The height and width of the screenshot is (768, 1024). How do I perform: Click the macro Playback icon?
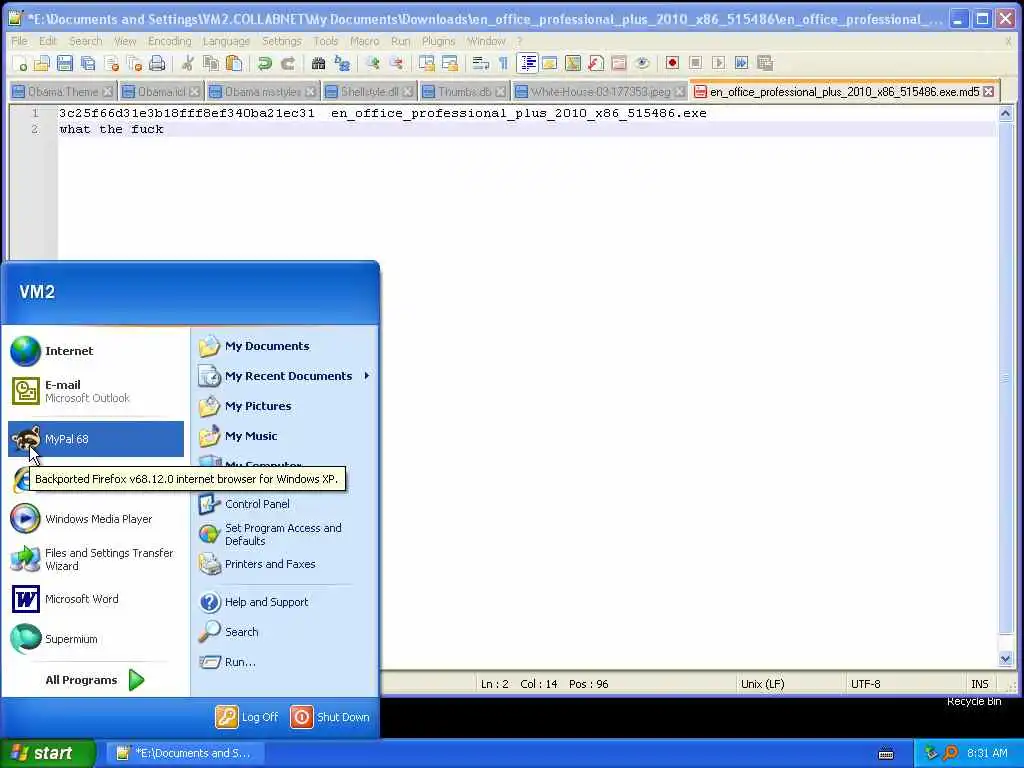(718, 63)
